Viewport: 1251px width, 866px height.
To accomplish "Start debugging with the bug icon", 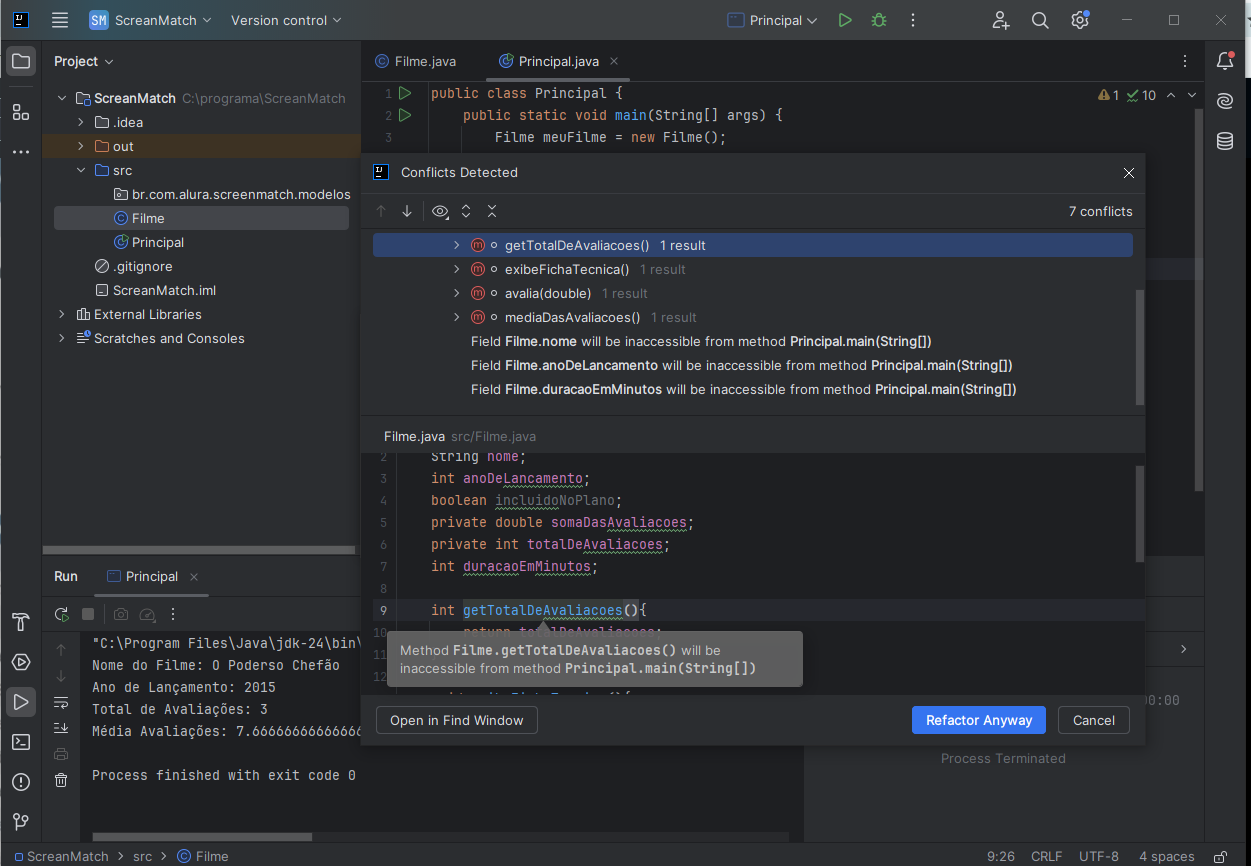I will click(x=879, y=20).
